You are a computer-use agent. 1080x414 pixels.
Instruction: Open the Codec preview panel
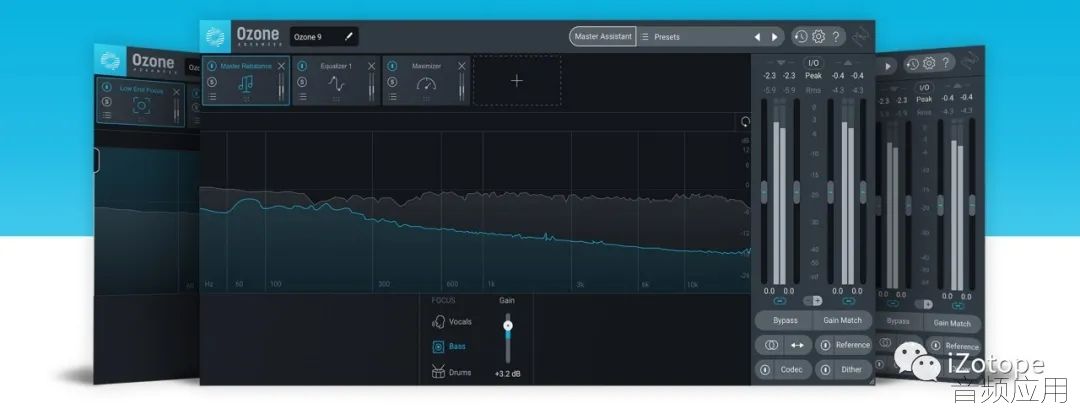[x=791, y=370]
